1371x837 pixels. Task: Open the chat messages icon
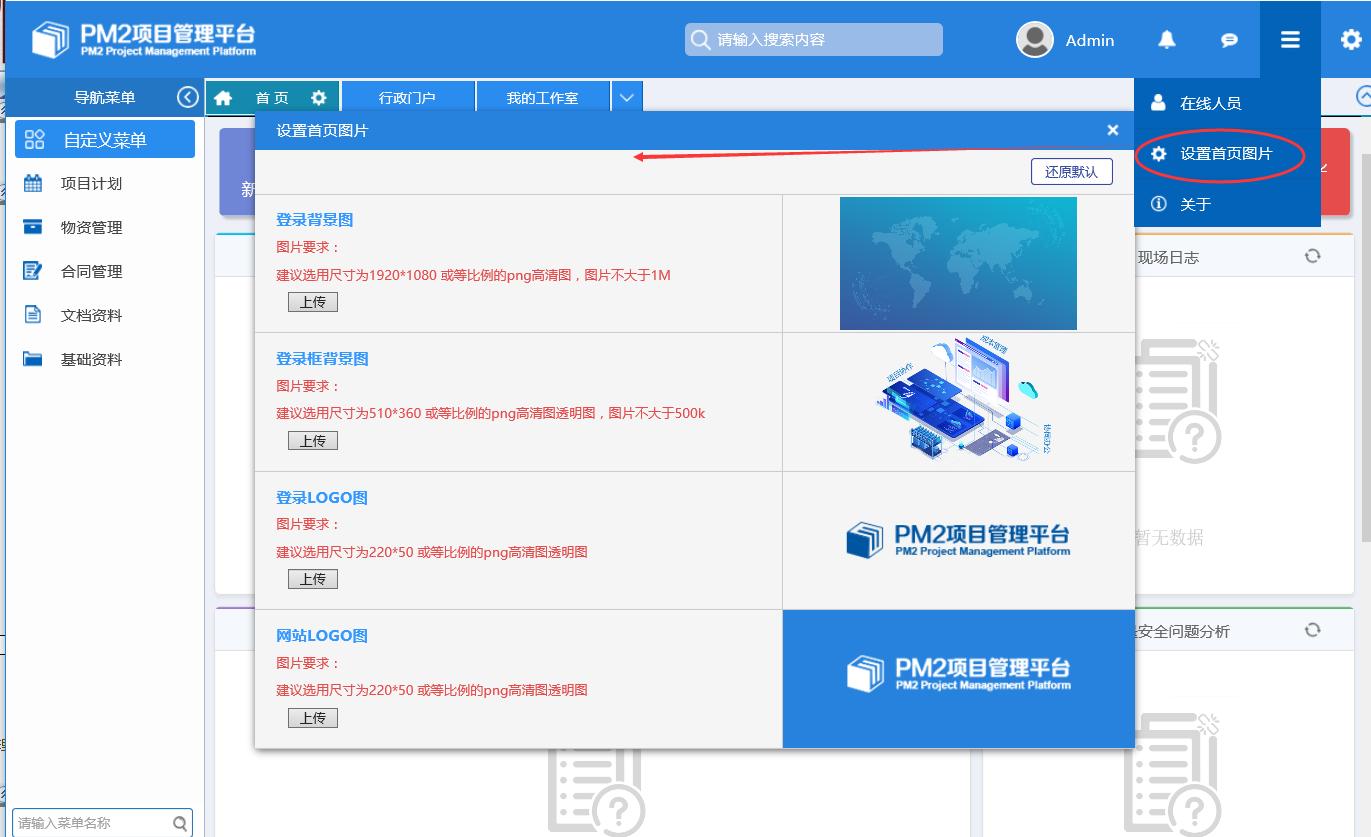pyautogui.click(x=1229, y=40)
